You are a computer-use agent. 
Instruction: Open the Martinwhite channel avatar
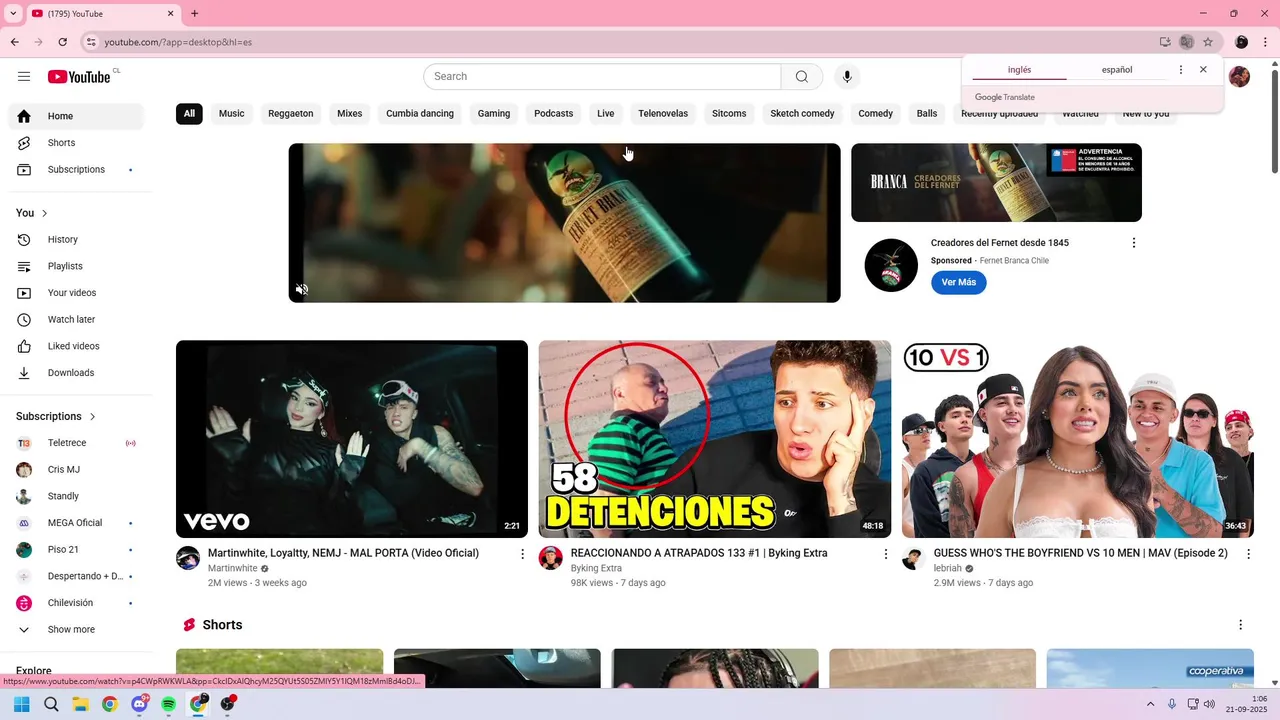188,558
